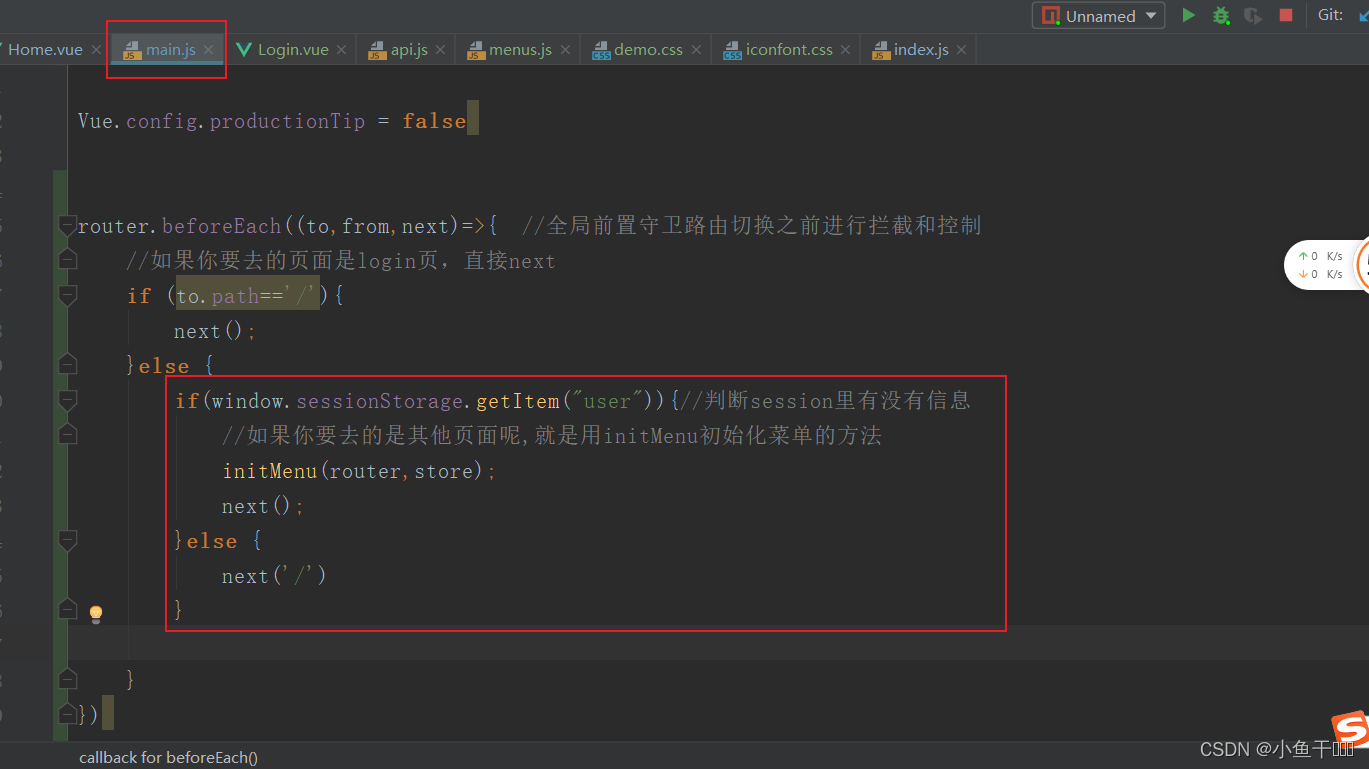The height and width of the screenshot is (769, 1369).
Task: Close the api.js tab
Action: click(440, 49)
